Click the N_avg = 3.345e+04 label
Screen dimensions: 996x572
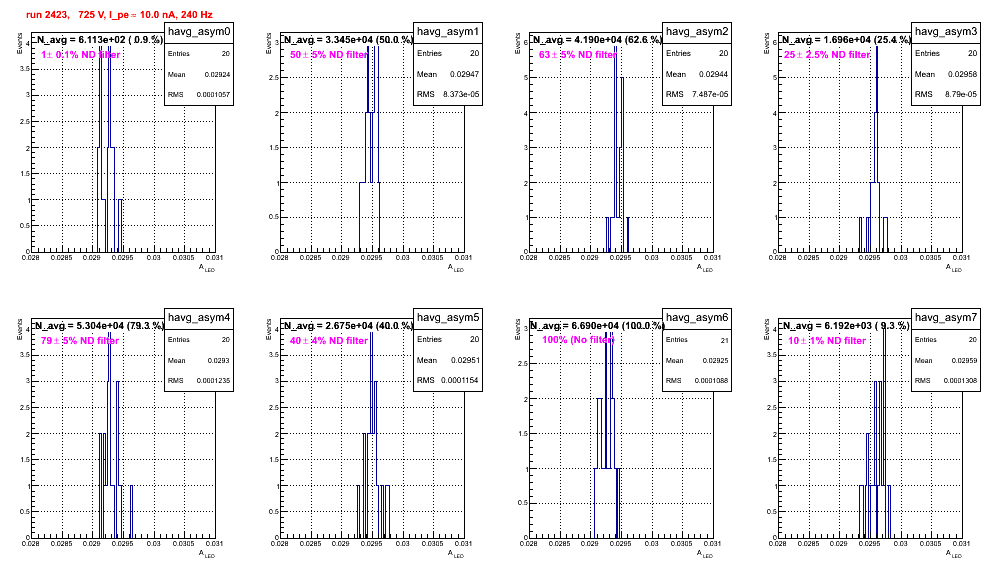(x=349, y=40)
